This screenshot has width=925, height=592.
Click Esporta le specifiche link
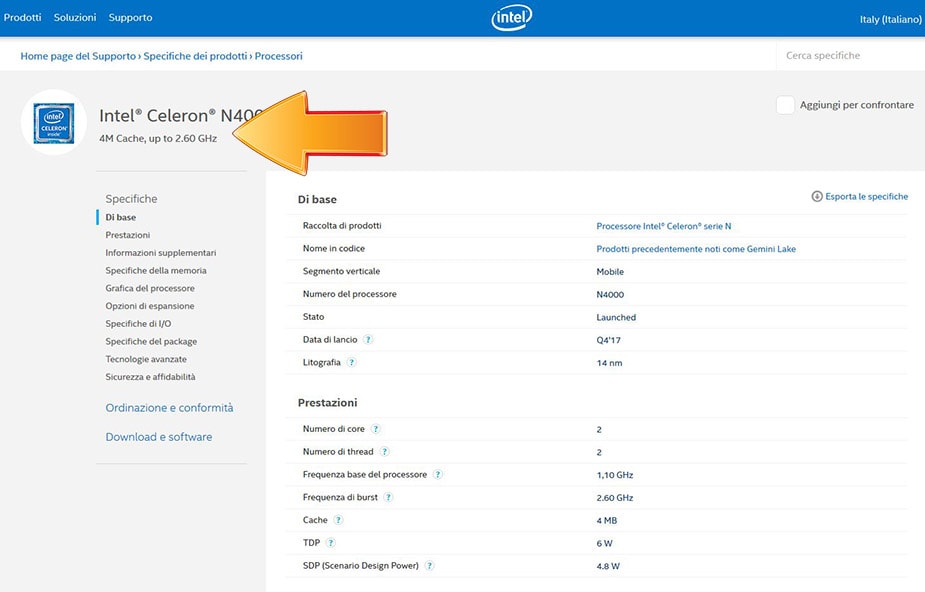point(867,196)
